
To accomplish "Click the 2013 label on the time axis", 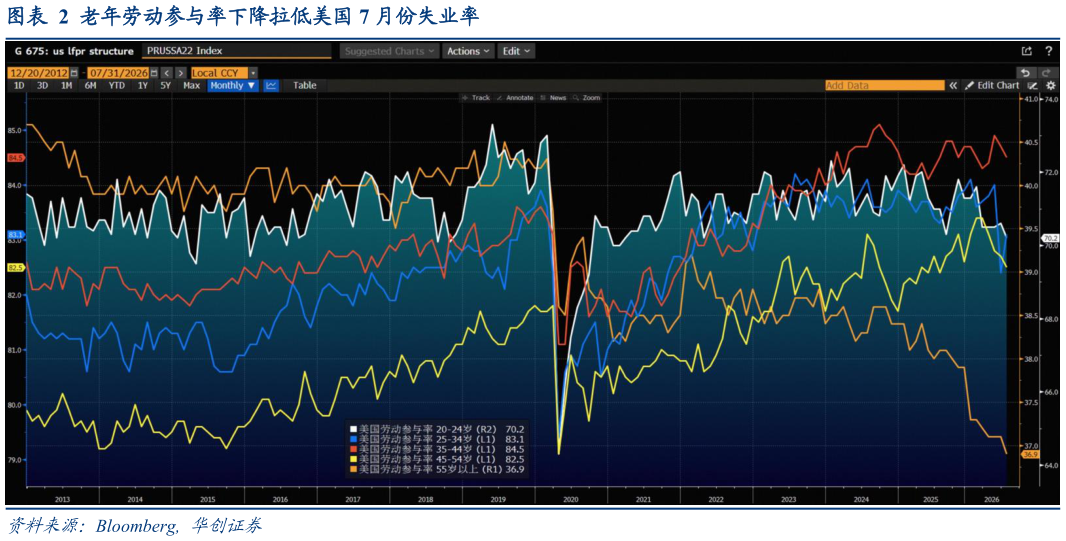I will [x=62, y=500].
